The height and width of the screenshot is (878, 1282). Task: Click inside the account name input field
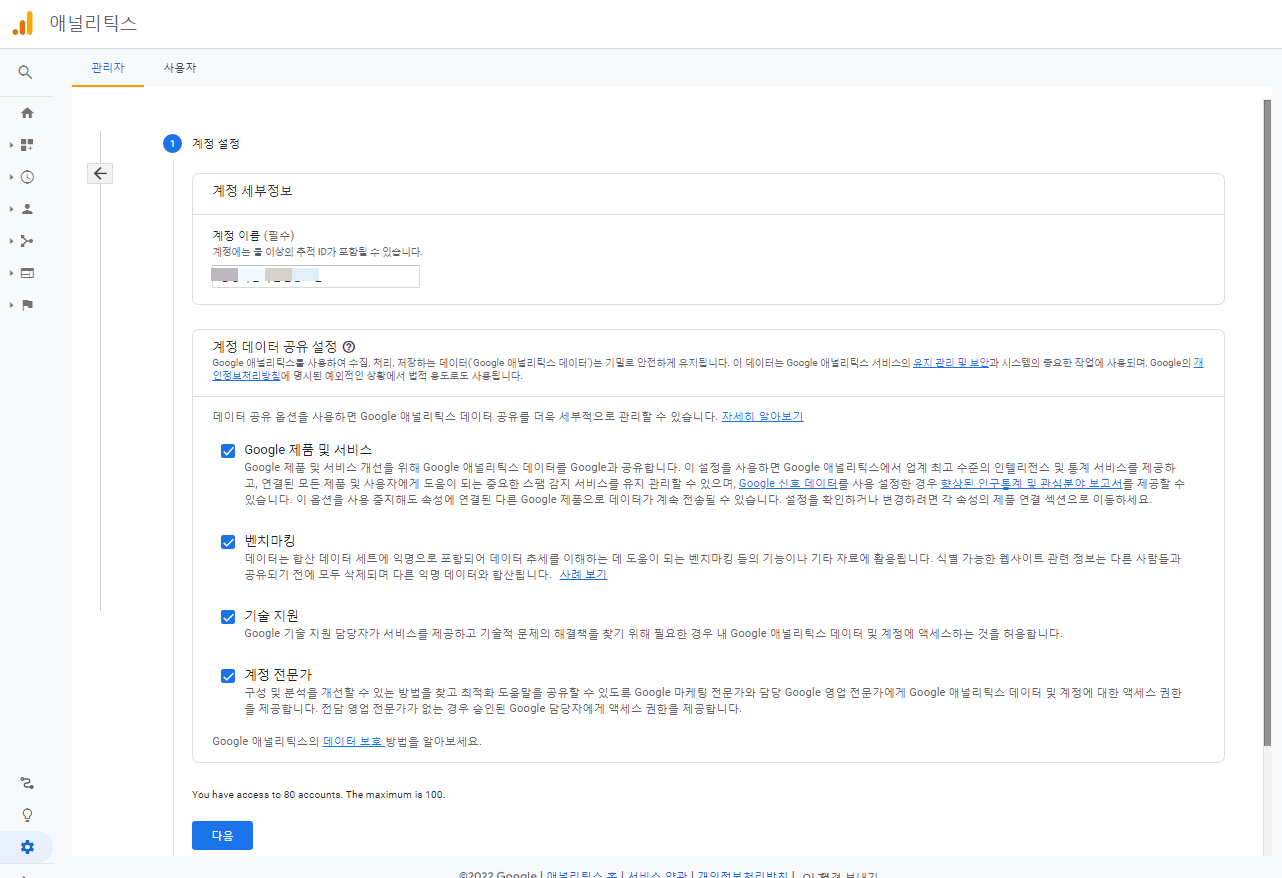[x=315, y=276]
